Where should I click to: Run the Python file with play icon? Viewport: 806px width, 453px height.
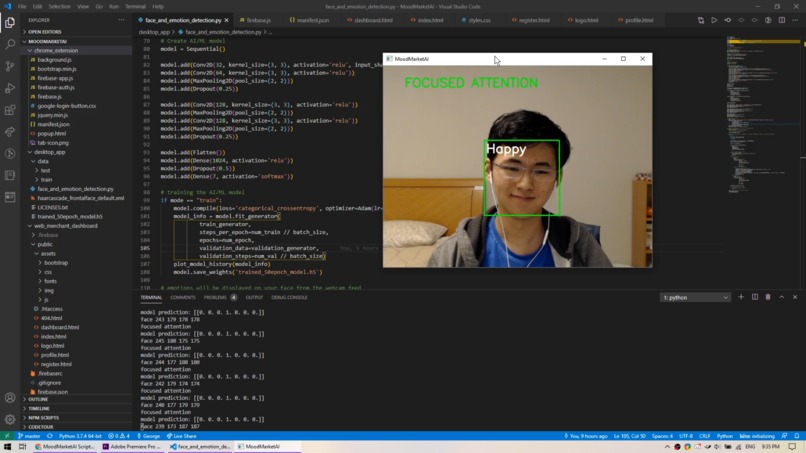click(x=714, y=20)
